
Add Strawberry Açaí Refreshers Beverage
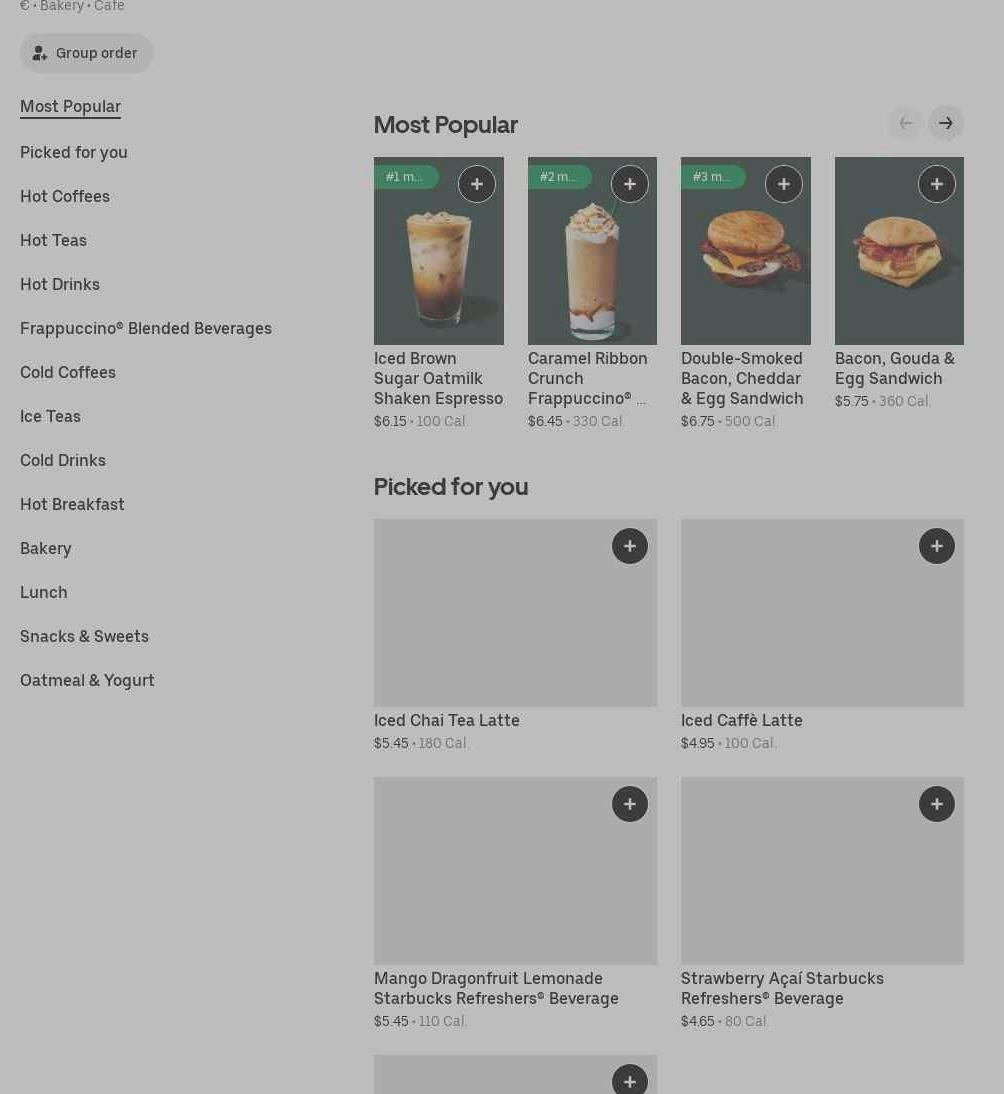tap(937, 804)
